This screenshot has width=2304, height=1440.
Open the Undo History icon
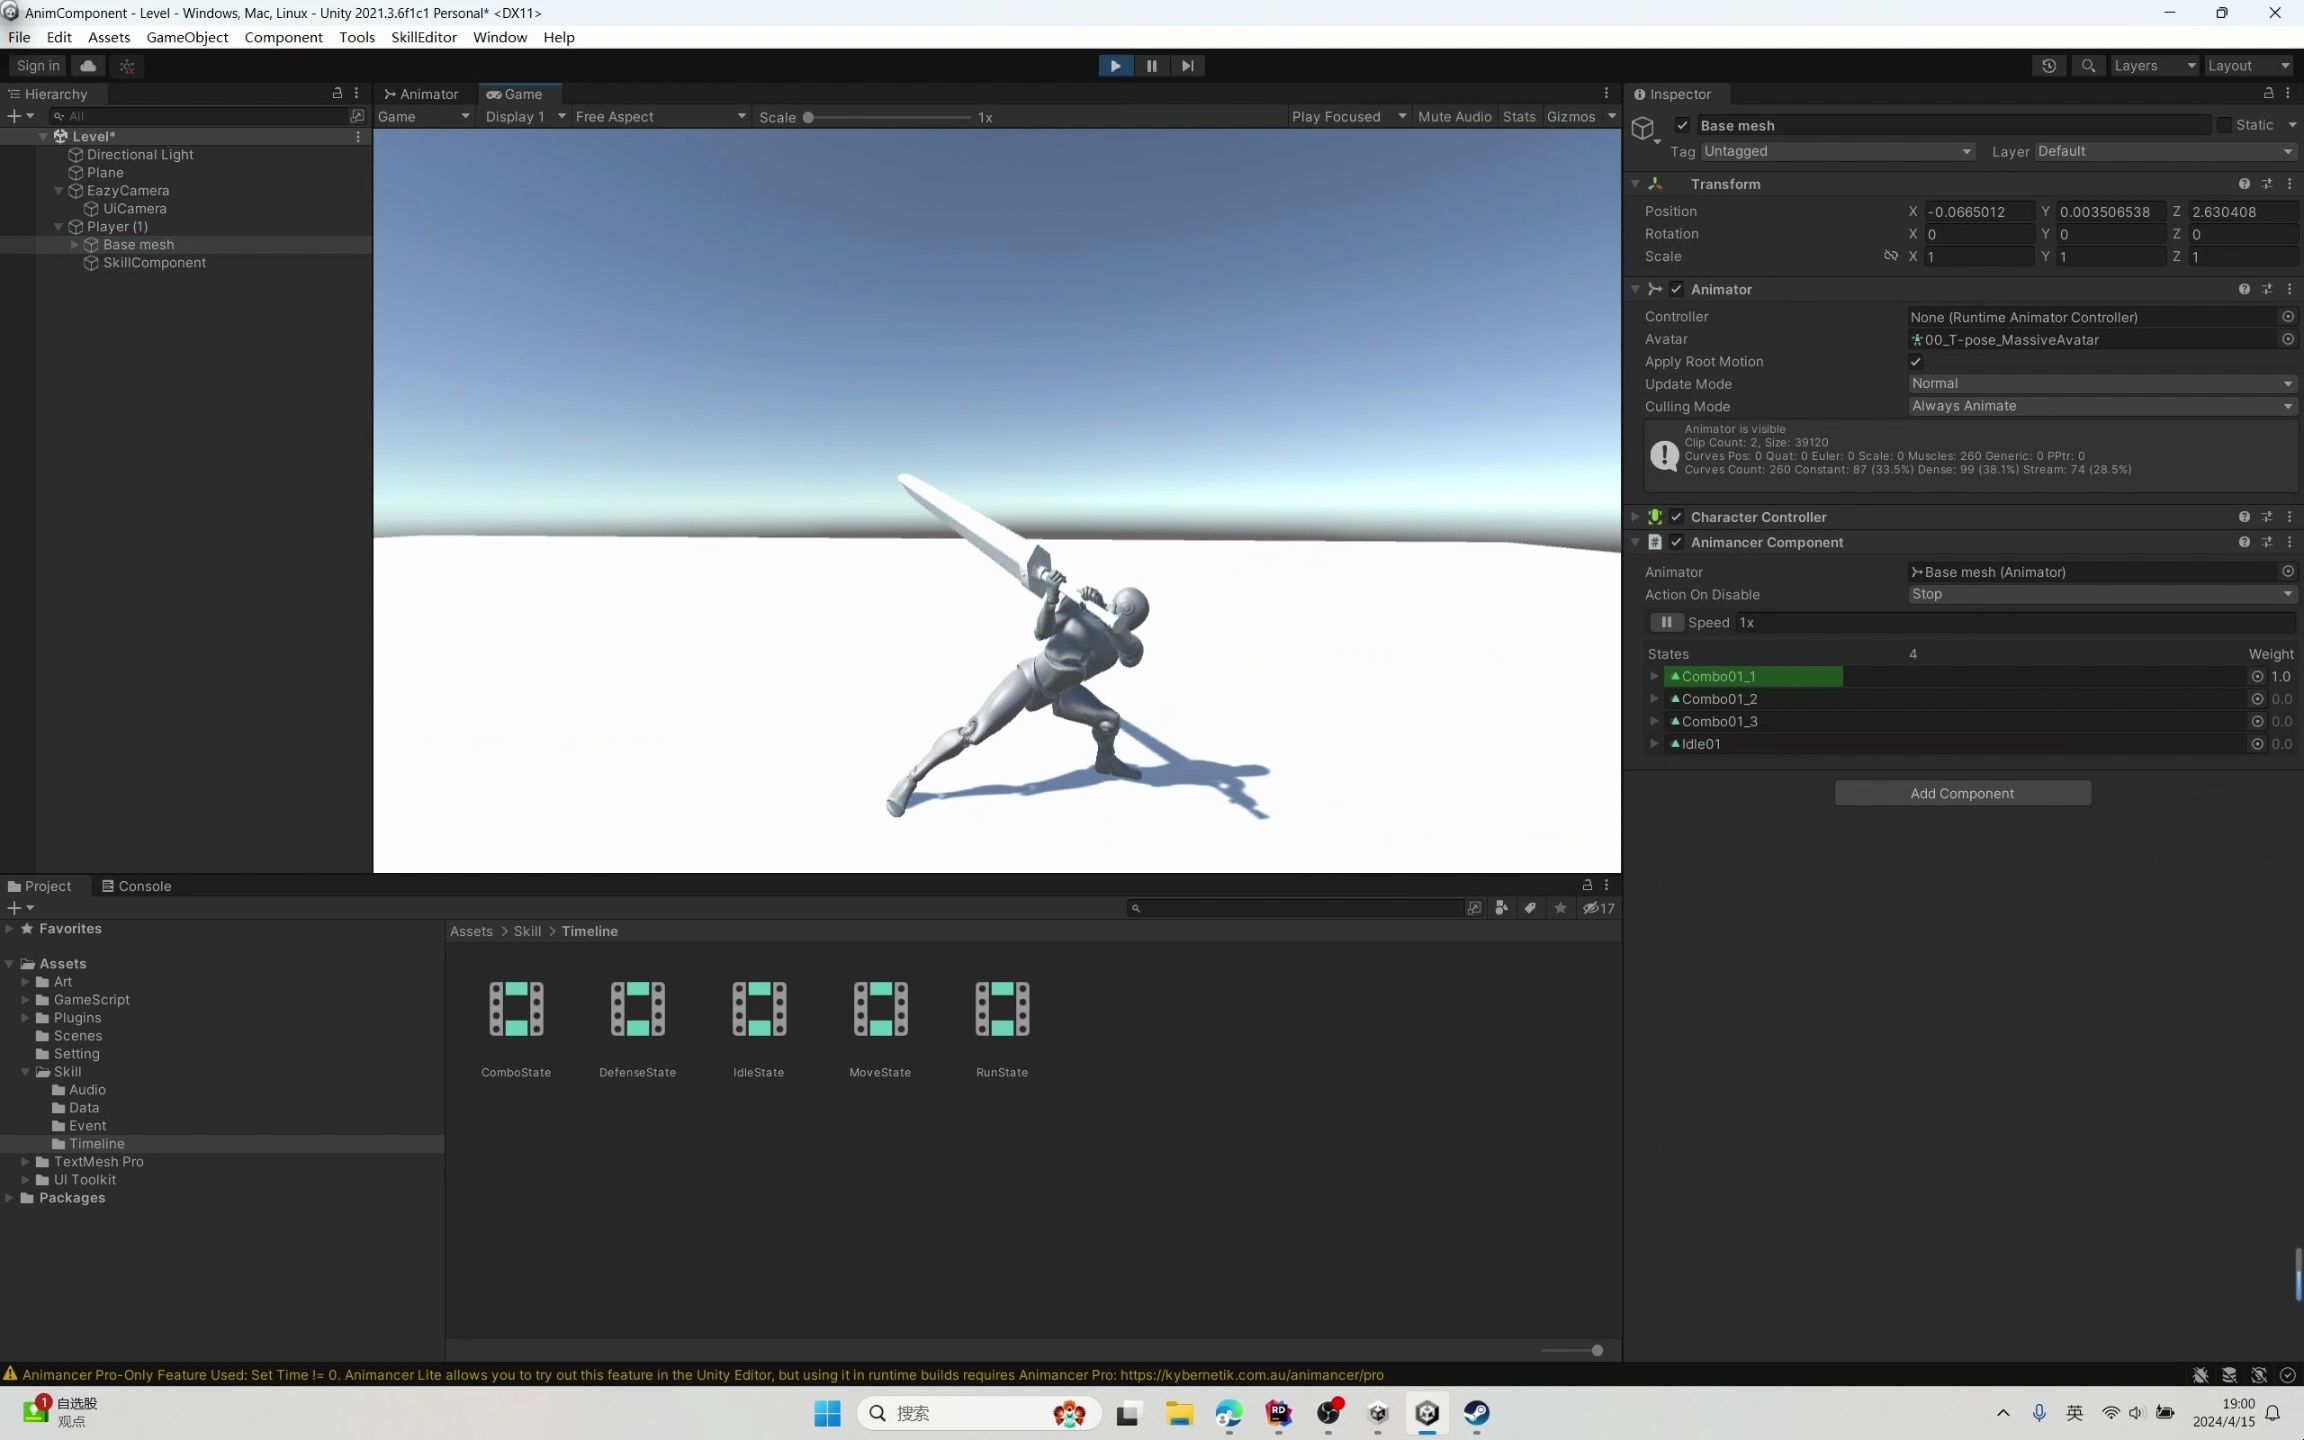[x=2049, y=66]
